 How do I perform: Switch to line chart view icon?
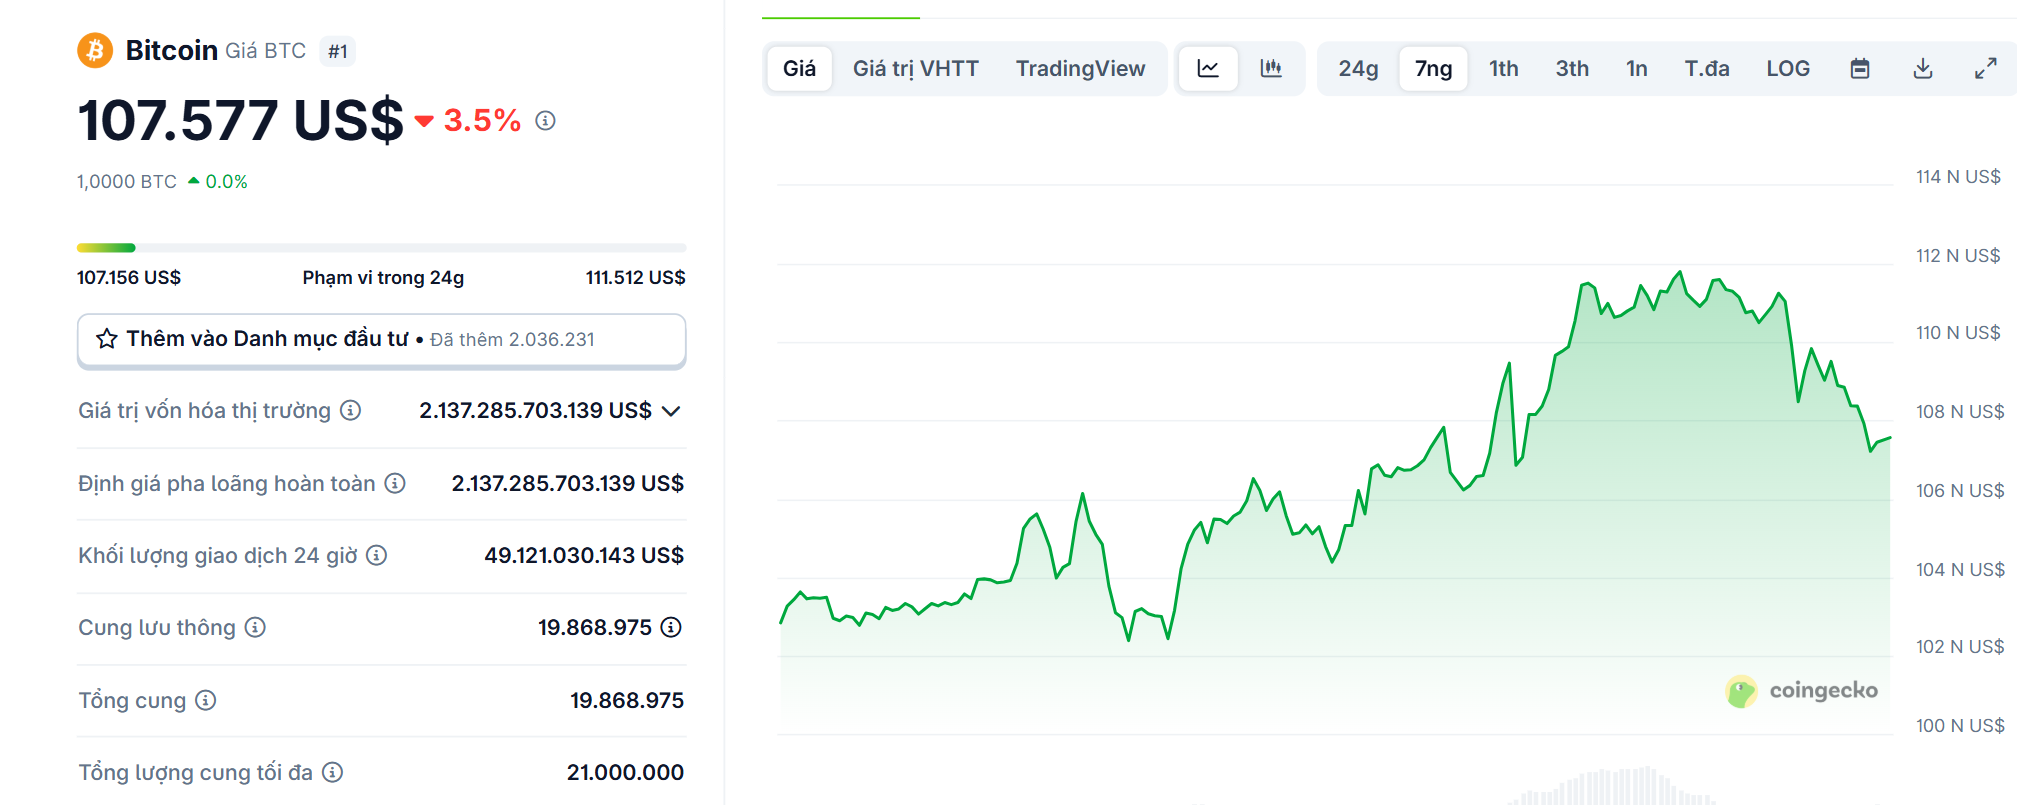click(x=1208, y=68)
